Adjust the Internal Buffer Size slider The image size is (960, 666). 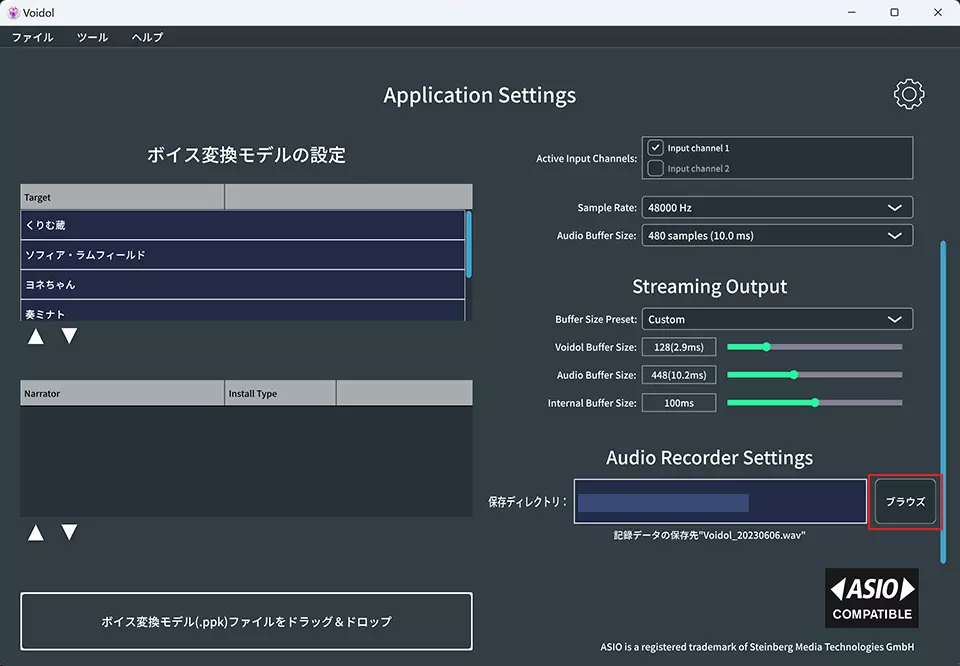point(814,403)
